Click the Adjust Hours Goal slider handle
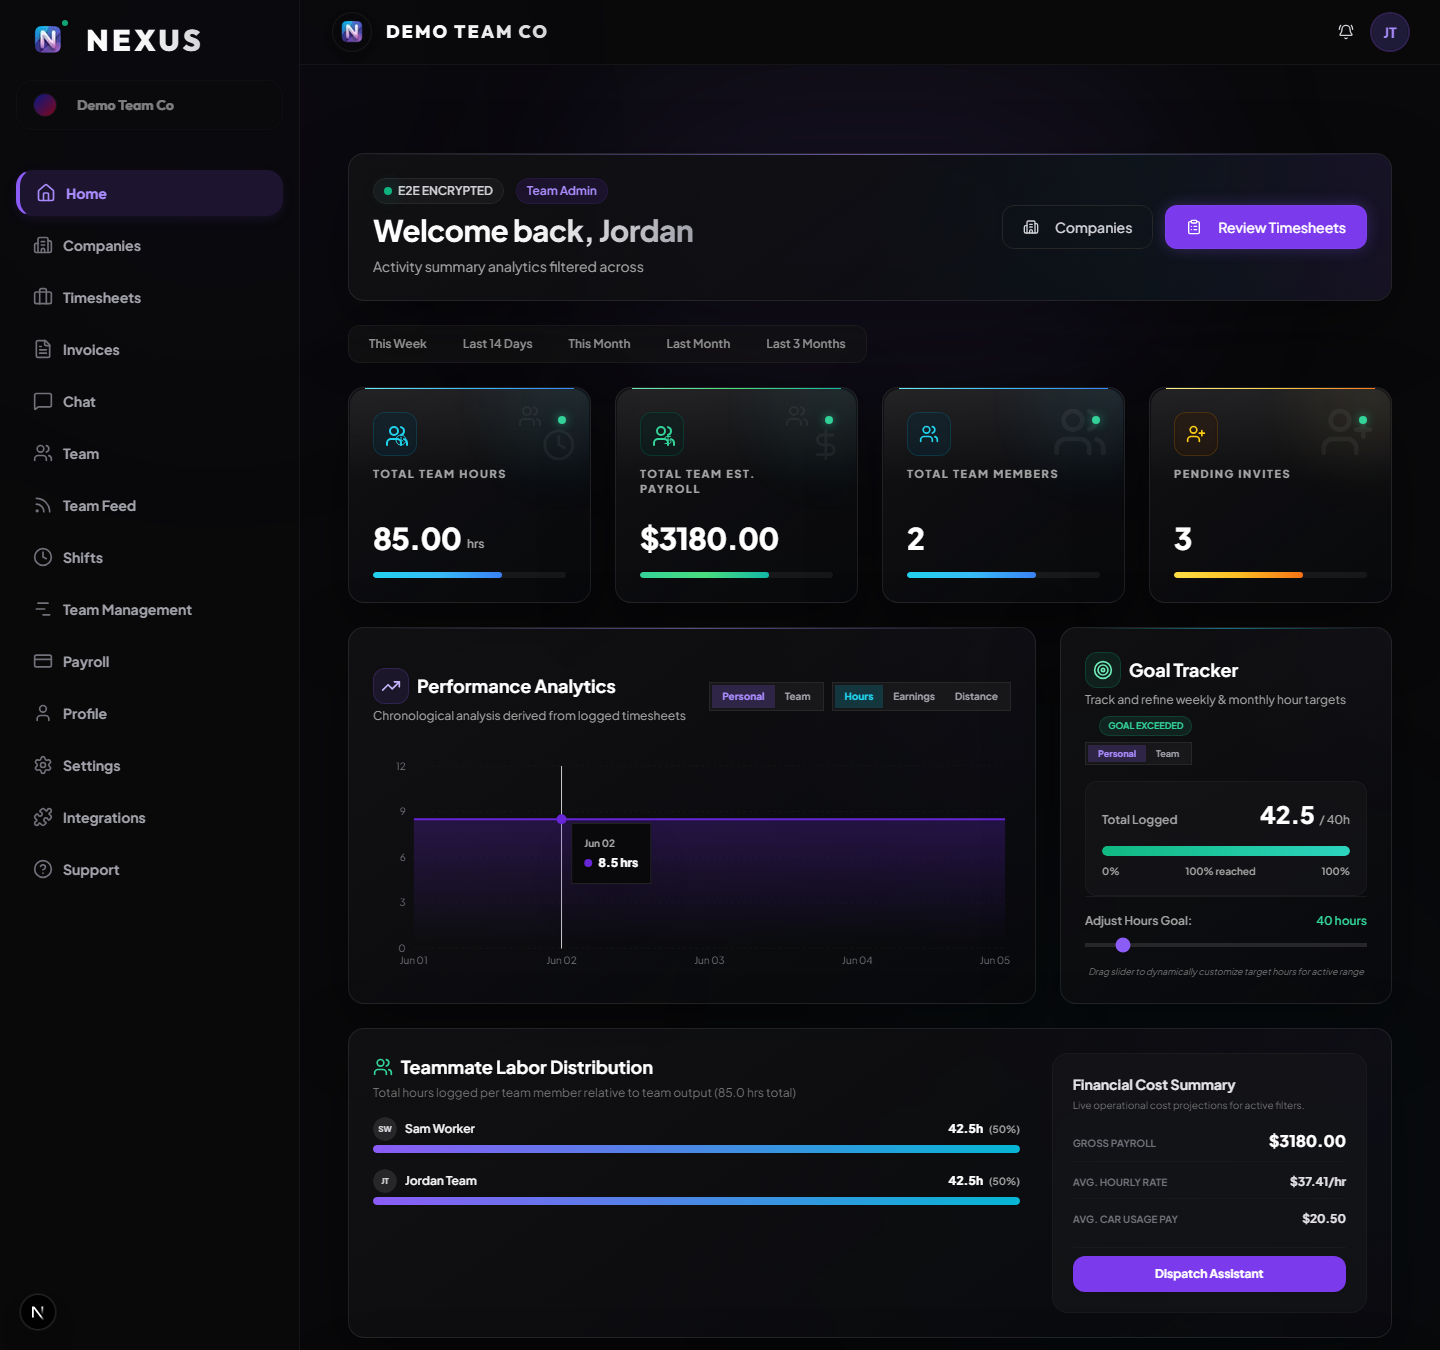Viewport: 1440px width, 1350px height. [1123, 945]
